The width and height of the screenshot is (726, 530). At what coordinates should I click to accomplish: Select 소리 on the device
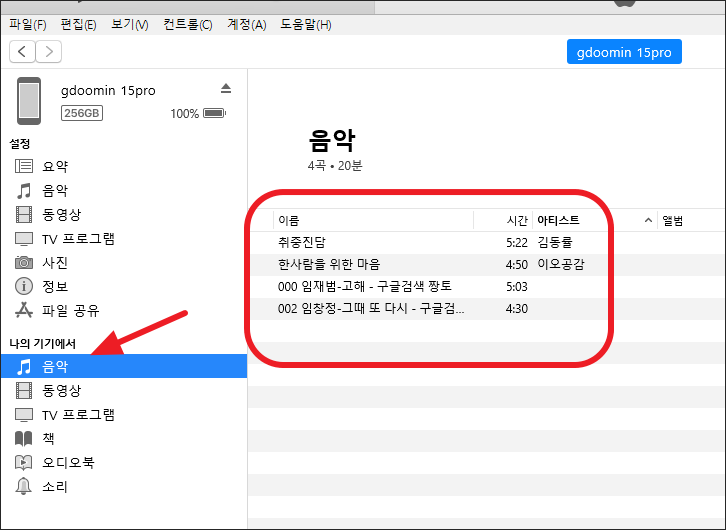point(55,486)
